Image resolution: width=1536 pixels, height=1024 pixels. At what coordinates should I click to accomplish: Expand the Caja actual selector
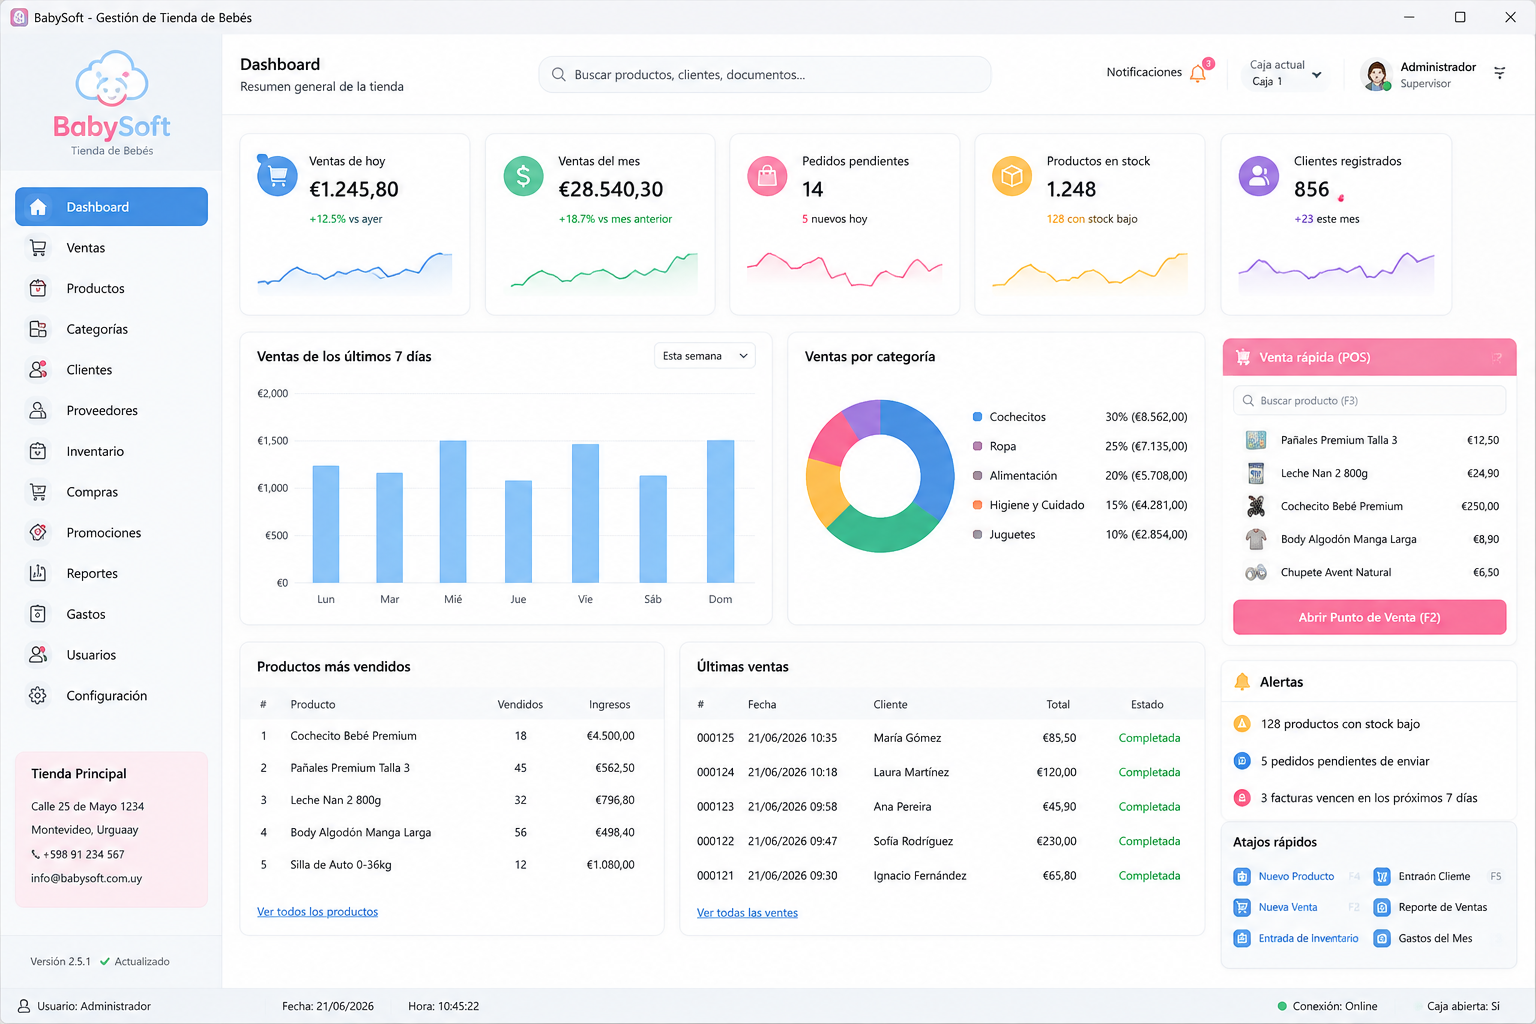click(x=1286, y=73)
